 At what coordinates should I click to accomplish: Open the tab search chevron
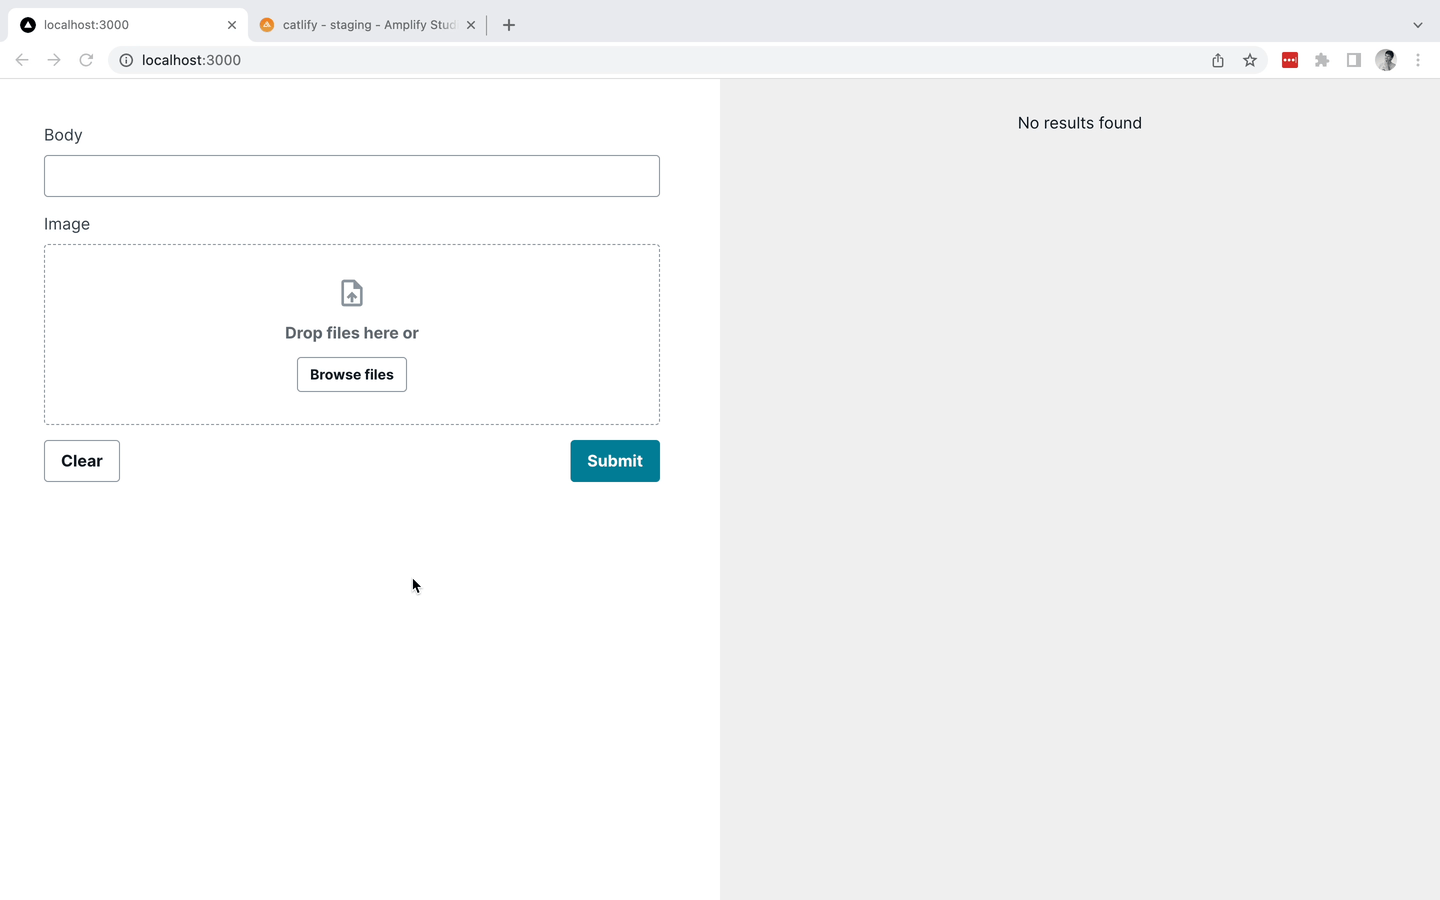point(1417,24)
